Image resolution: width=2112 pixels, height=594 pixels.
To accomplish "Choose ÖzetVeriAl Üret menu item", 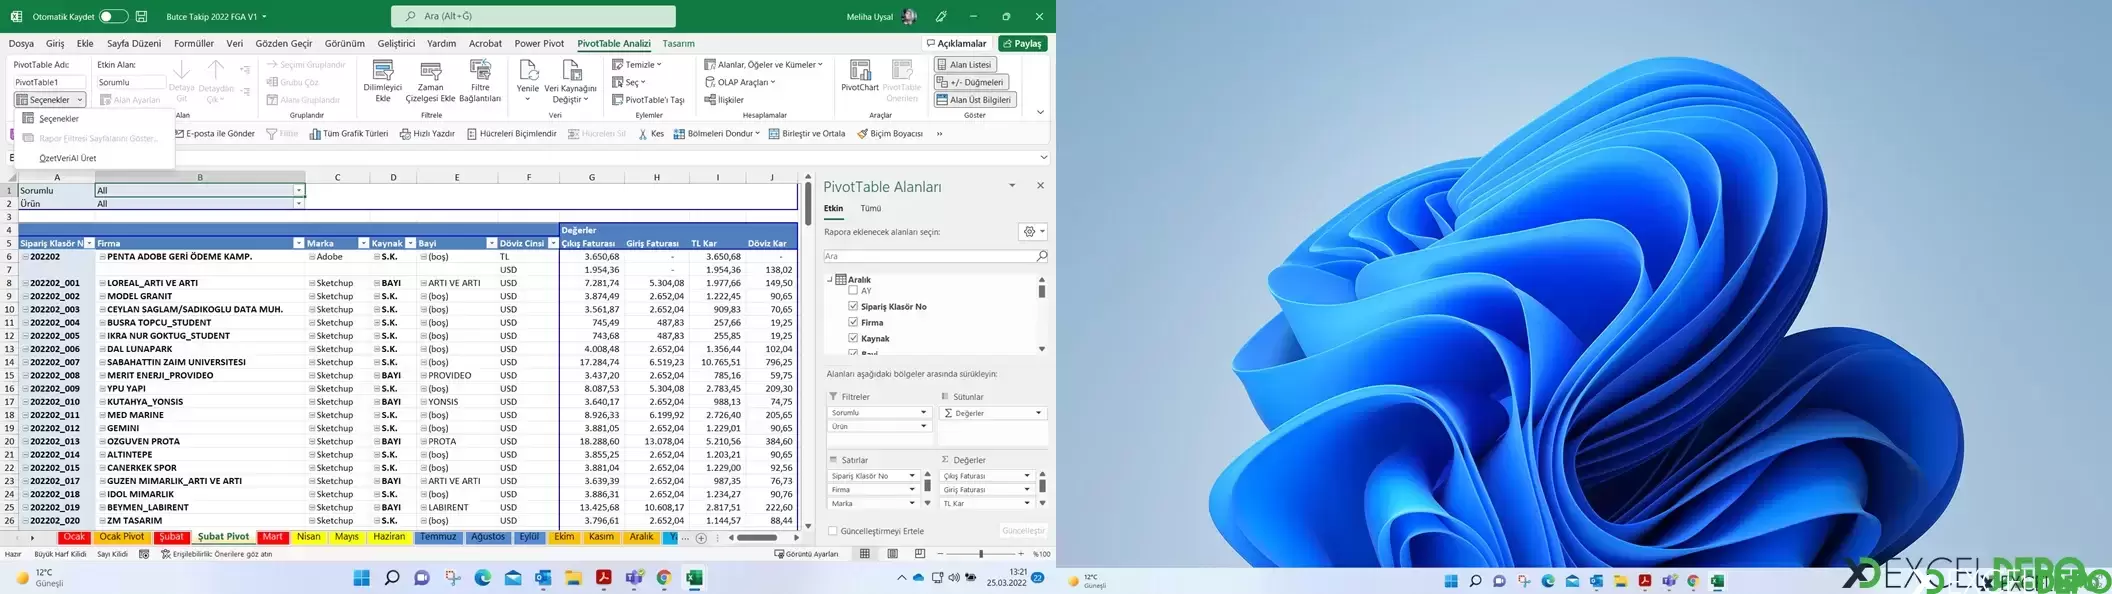I will click(68, 158).
